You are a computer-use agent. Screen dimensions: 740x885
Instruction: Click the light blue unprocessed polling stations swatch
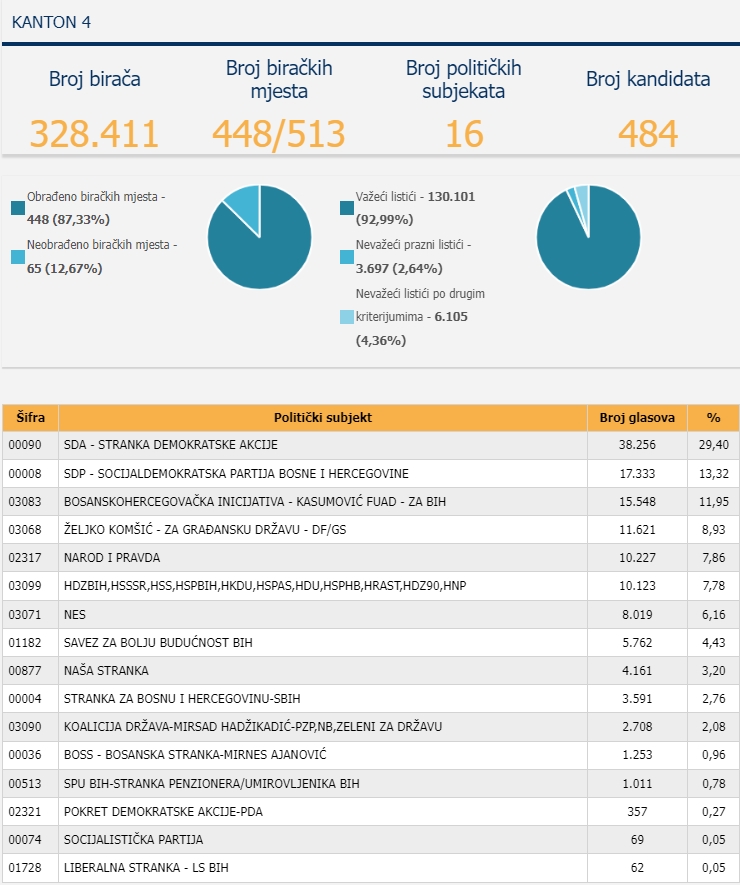(18, 257)
